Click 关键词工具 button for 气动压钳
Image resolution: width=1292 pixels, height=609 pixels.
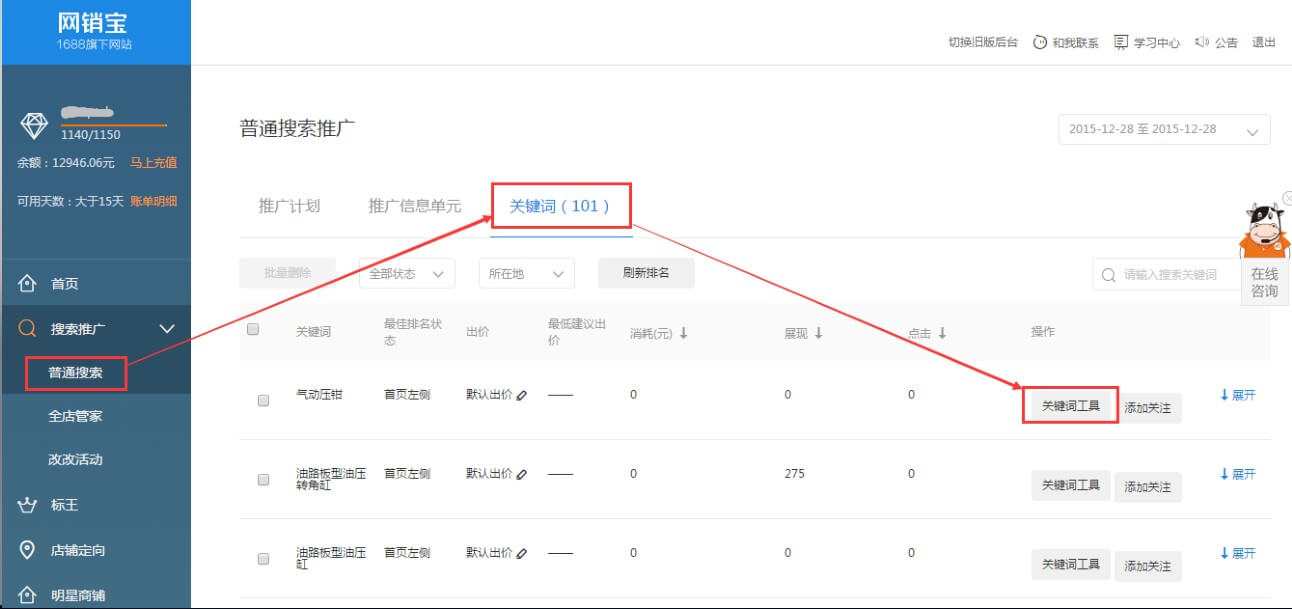point(1070,406)
